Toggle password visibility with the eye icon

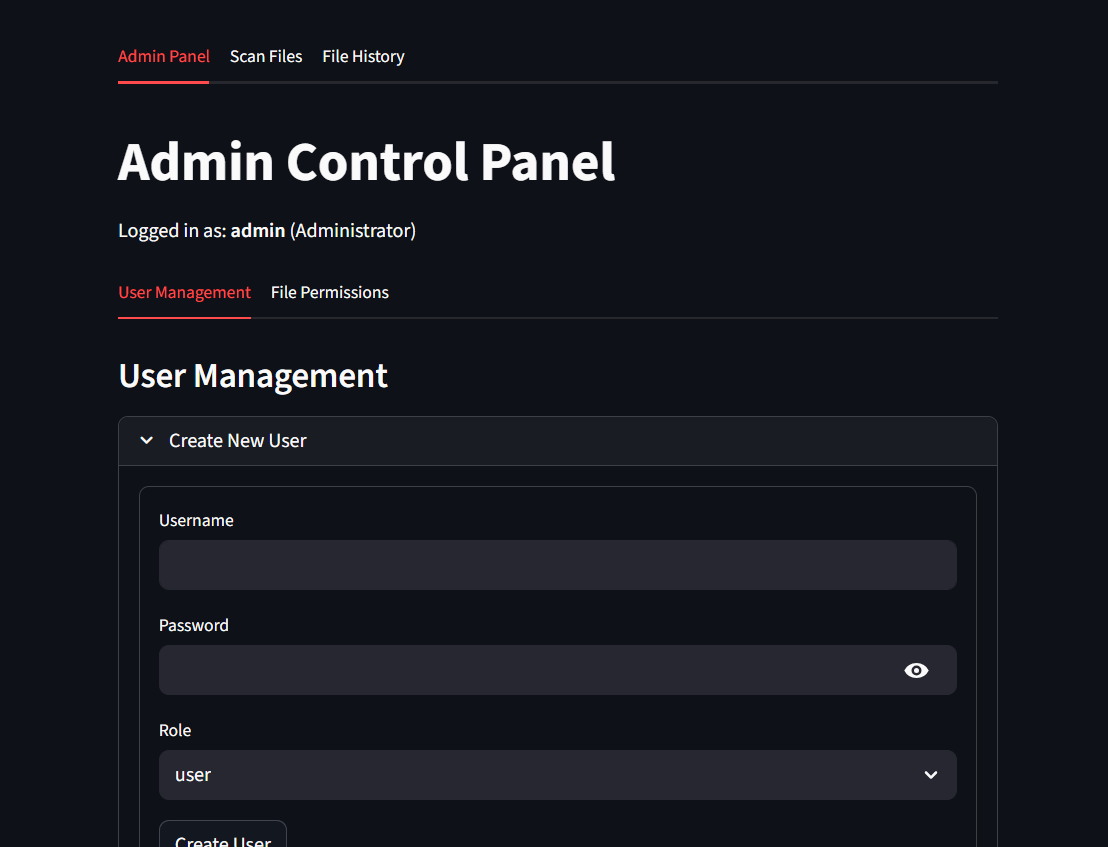click(916, 670)
